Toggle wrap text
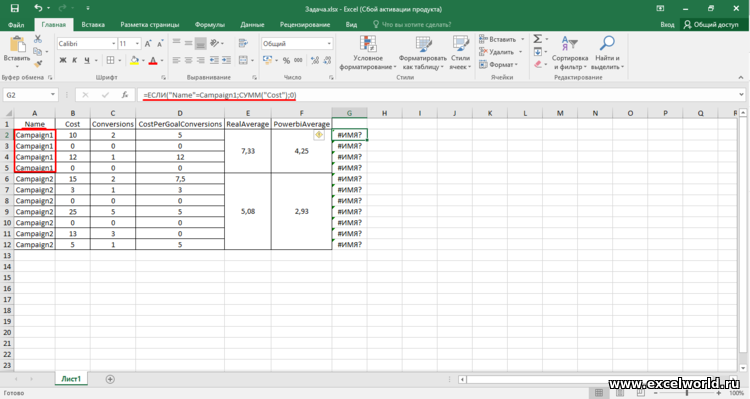Viewport: 750px width, 399px height. point(243,44)
